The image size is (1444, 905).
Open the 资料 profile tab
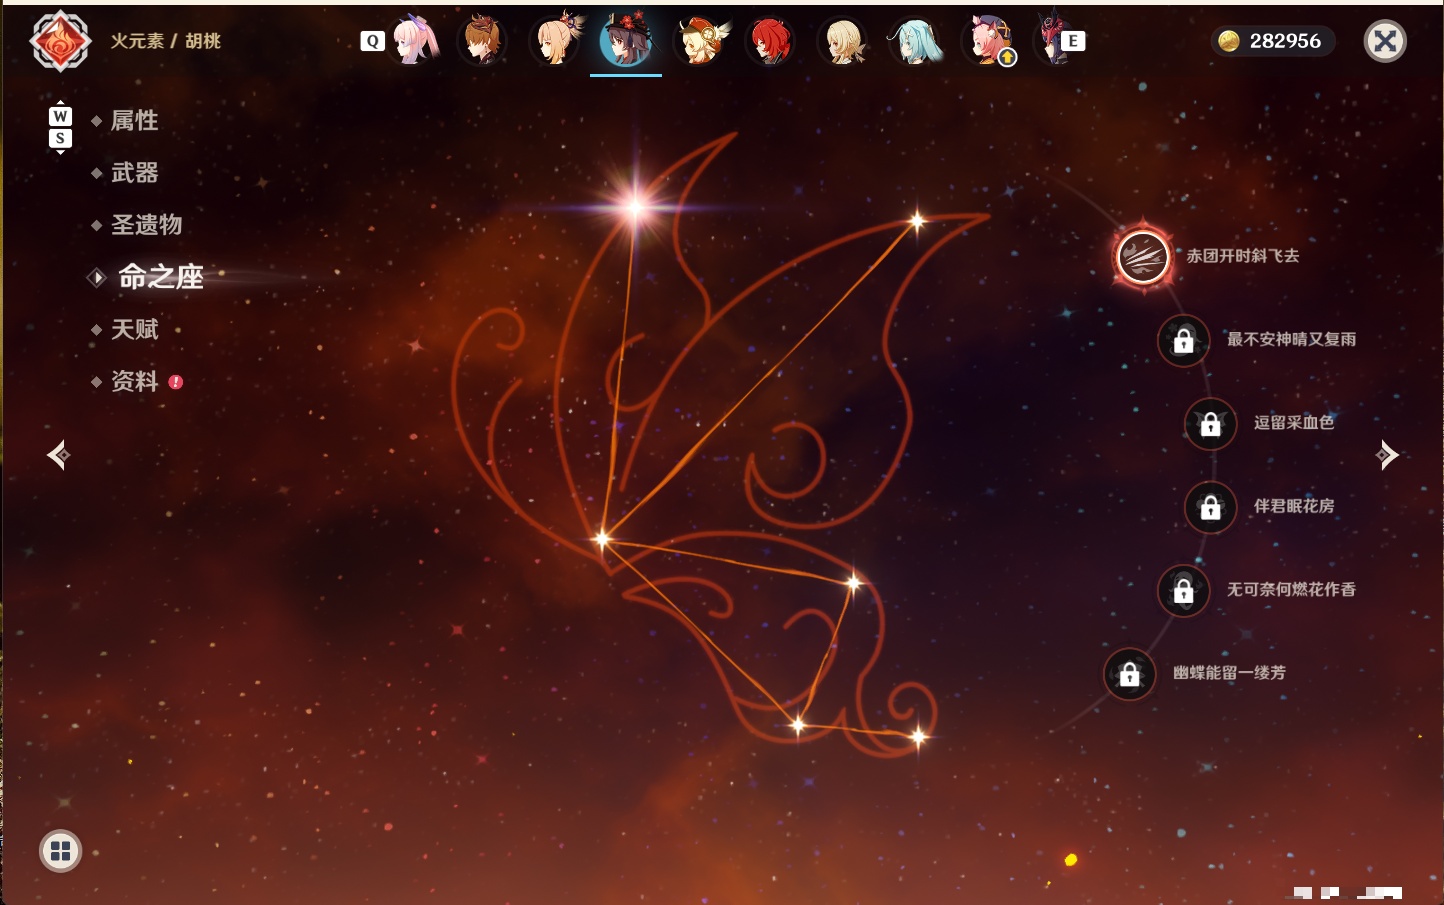coord(134,381)
